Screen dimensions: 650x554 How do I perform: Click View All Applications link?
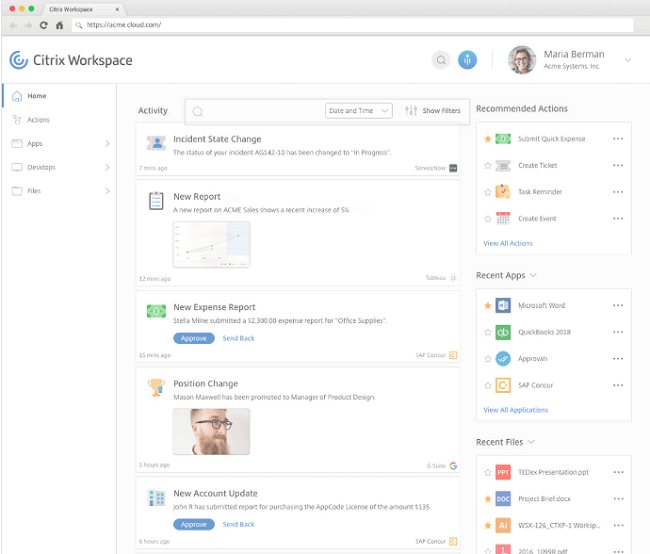(515, 410)
